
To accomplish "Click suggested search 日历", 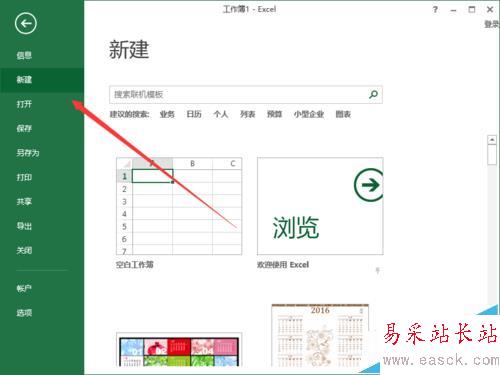I will coord(194,114).
